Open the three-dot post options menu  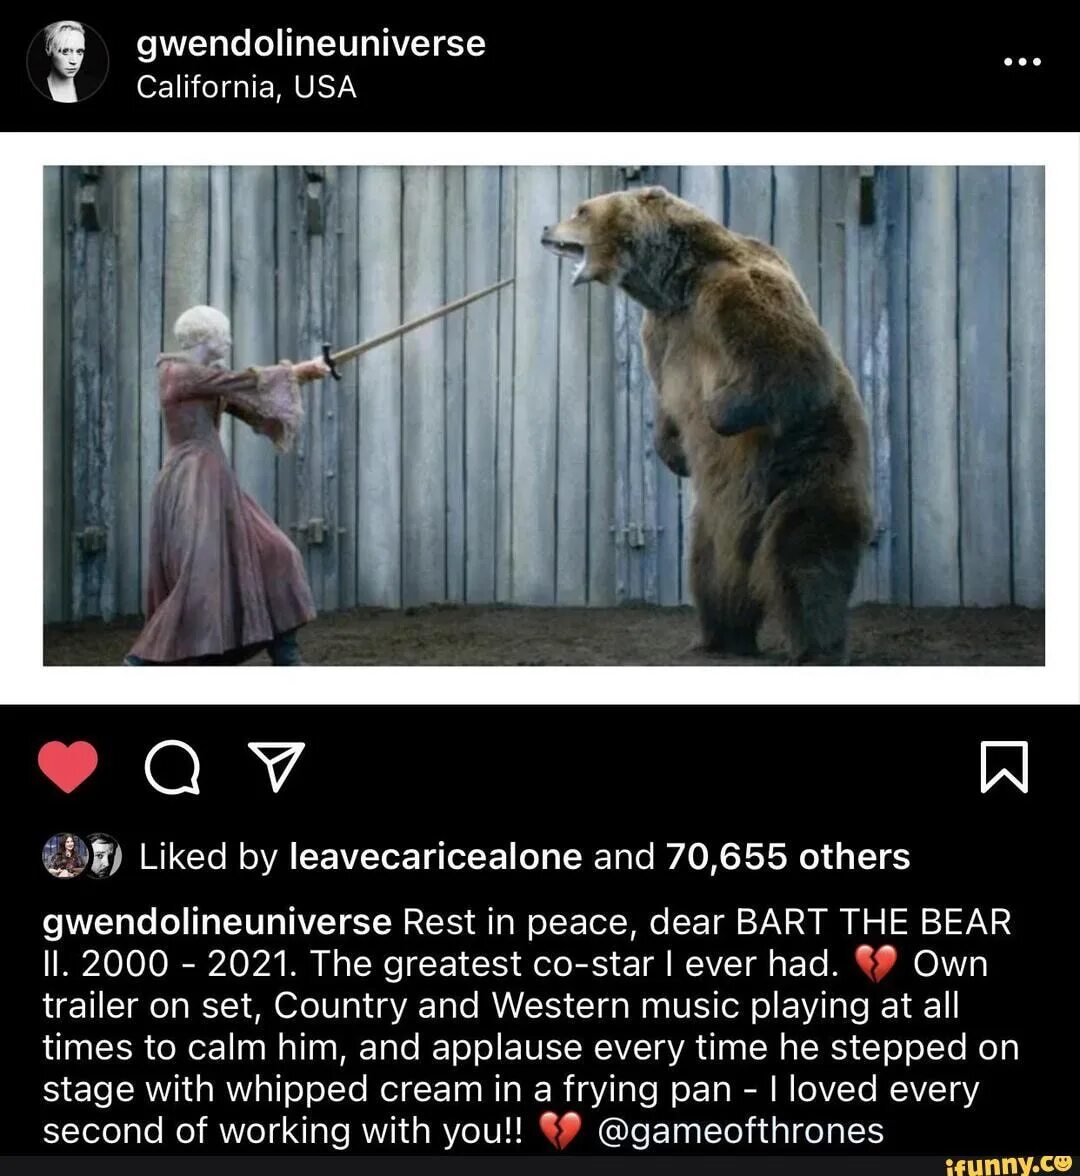[x=1022, y=62]
